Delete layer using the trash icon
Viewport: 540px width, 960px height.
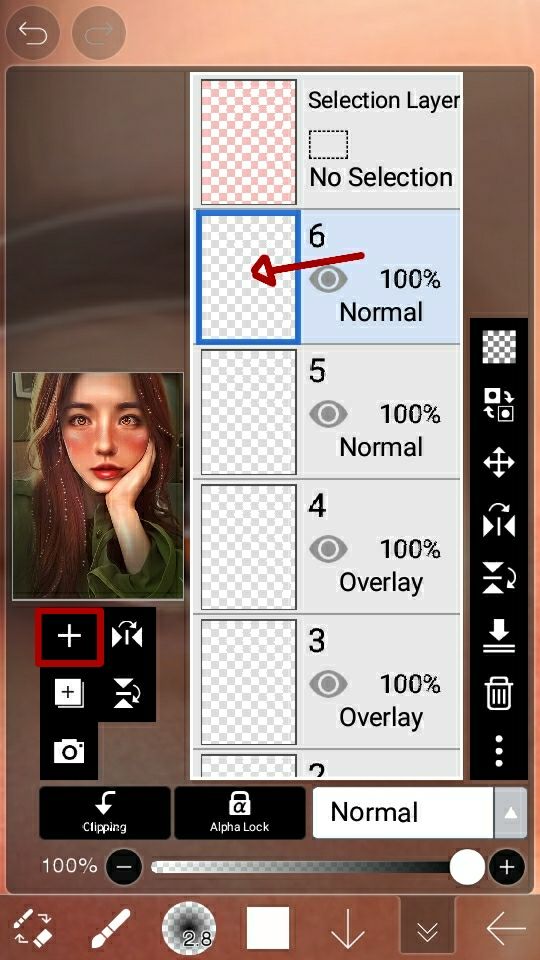499,694
